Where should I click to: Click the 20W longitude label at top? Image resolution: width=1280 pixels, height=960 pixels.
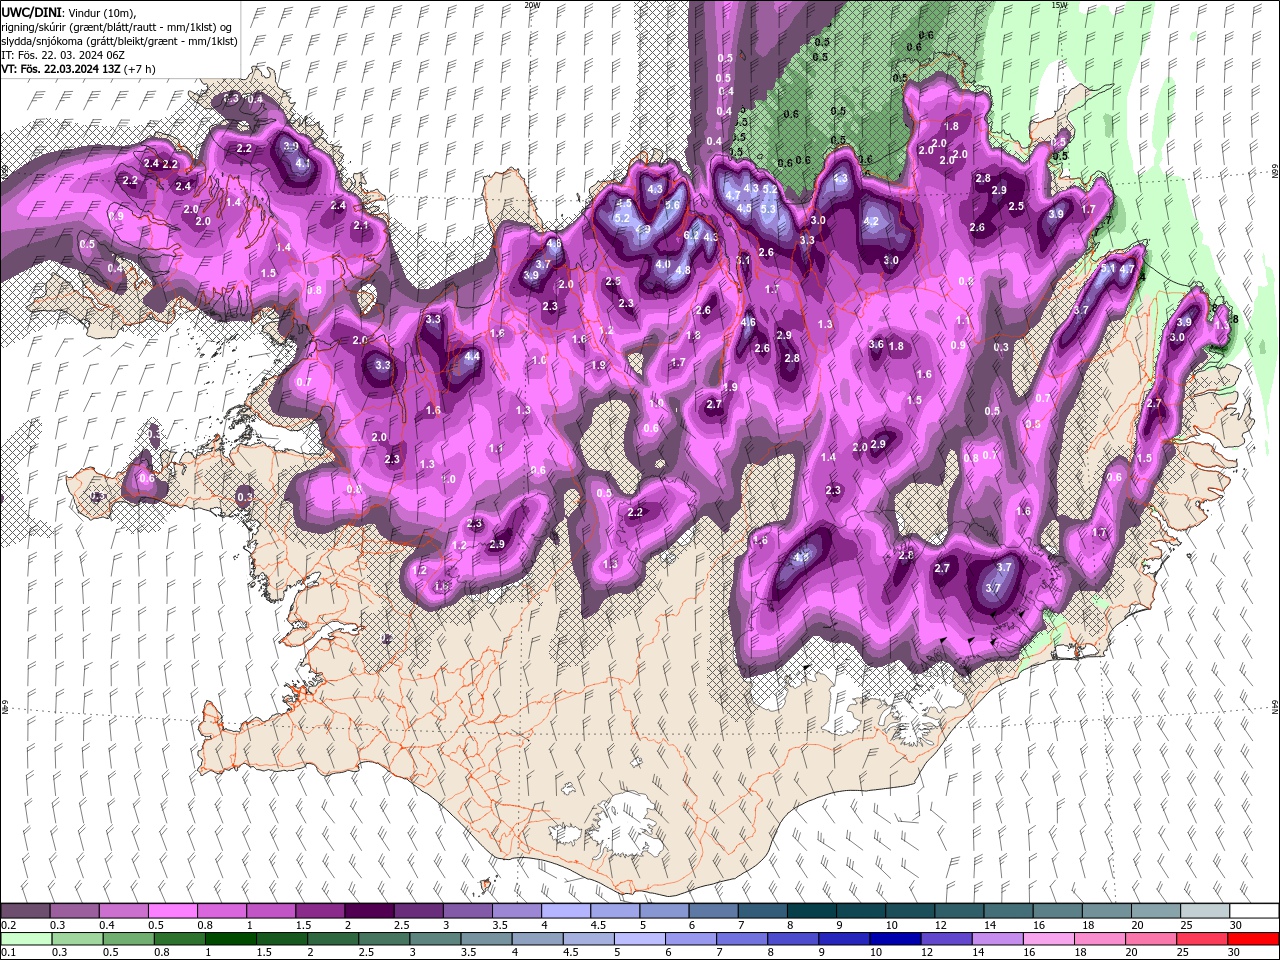click(x=532, y=5)
